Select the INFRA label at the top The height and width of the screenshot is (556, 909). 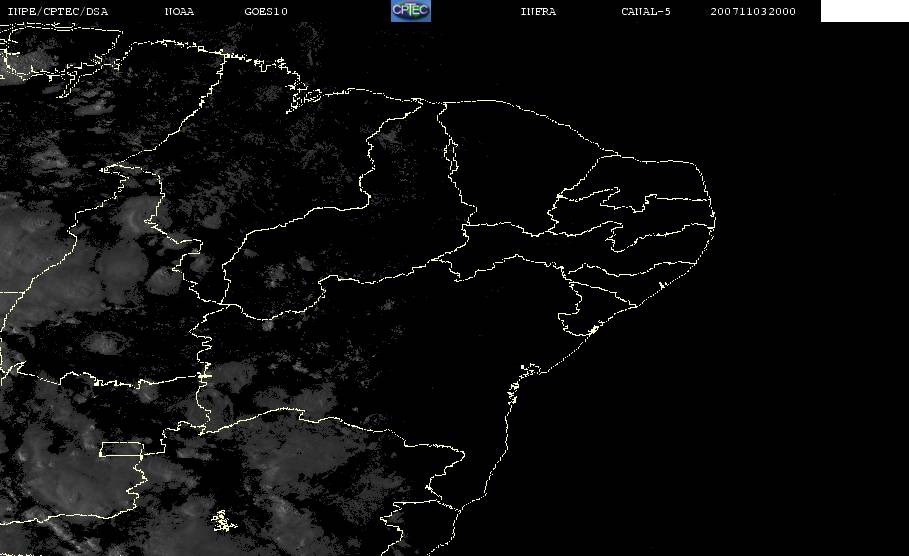click(538, 12)
